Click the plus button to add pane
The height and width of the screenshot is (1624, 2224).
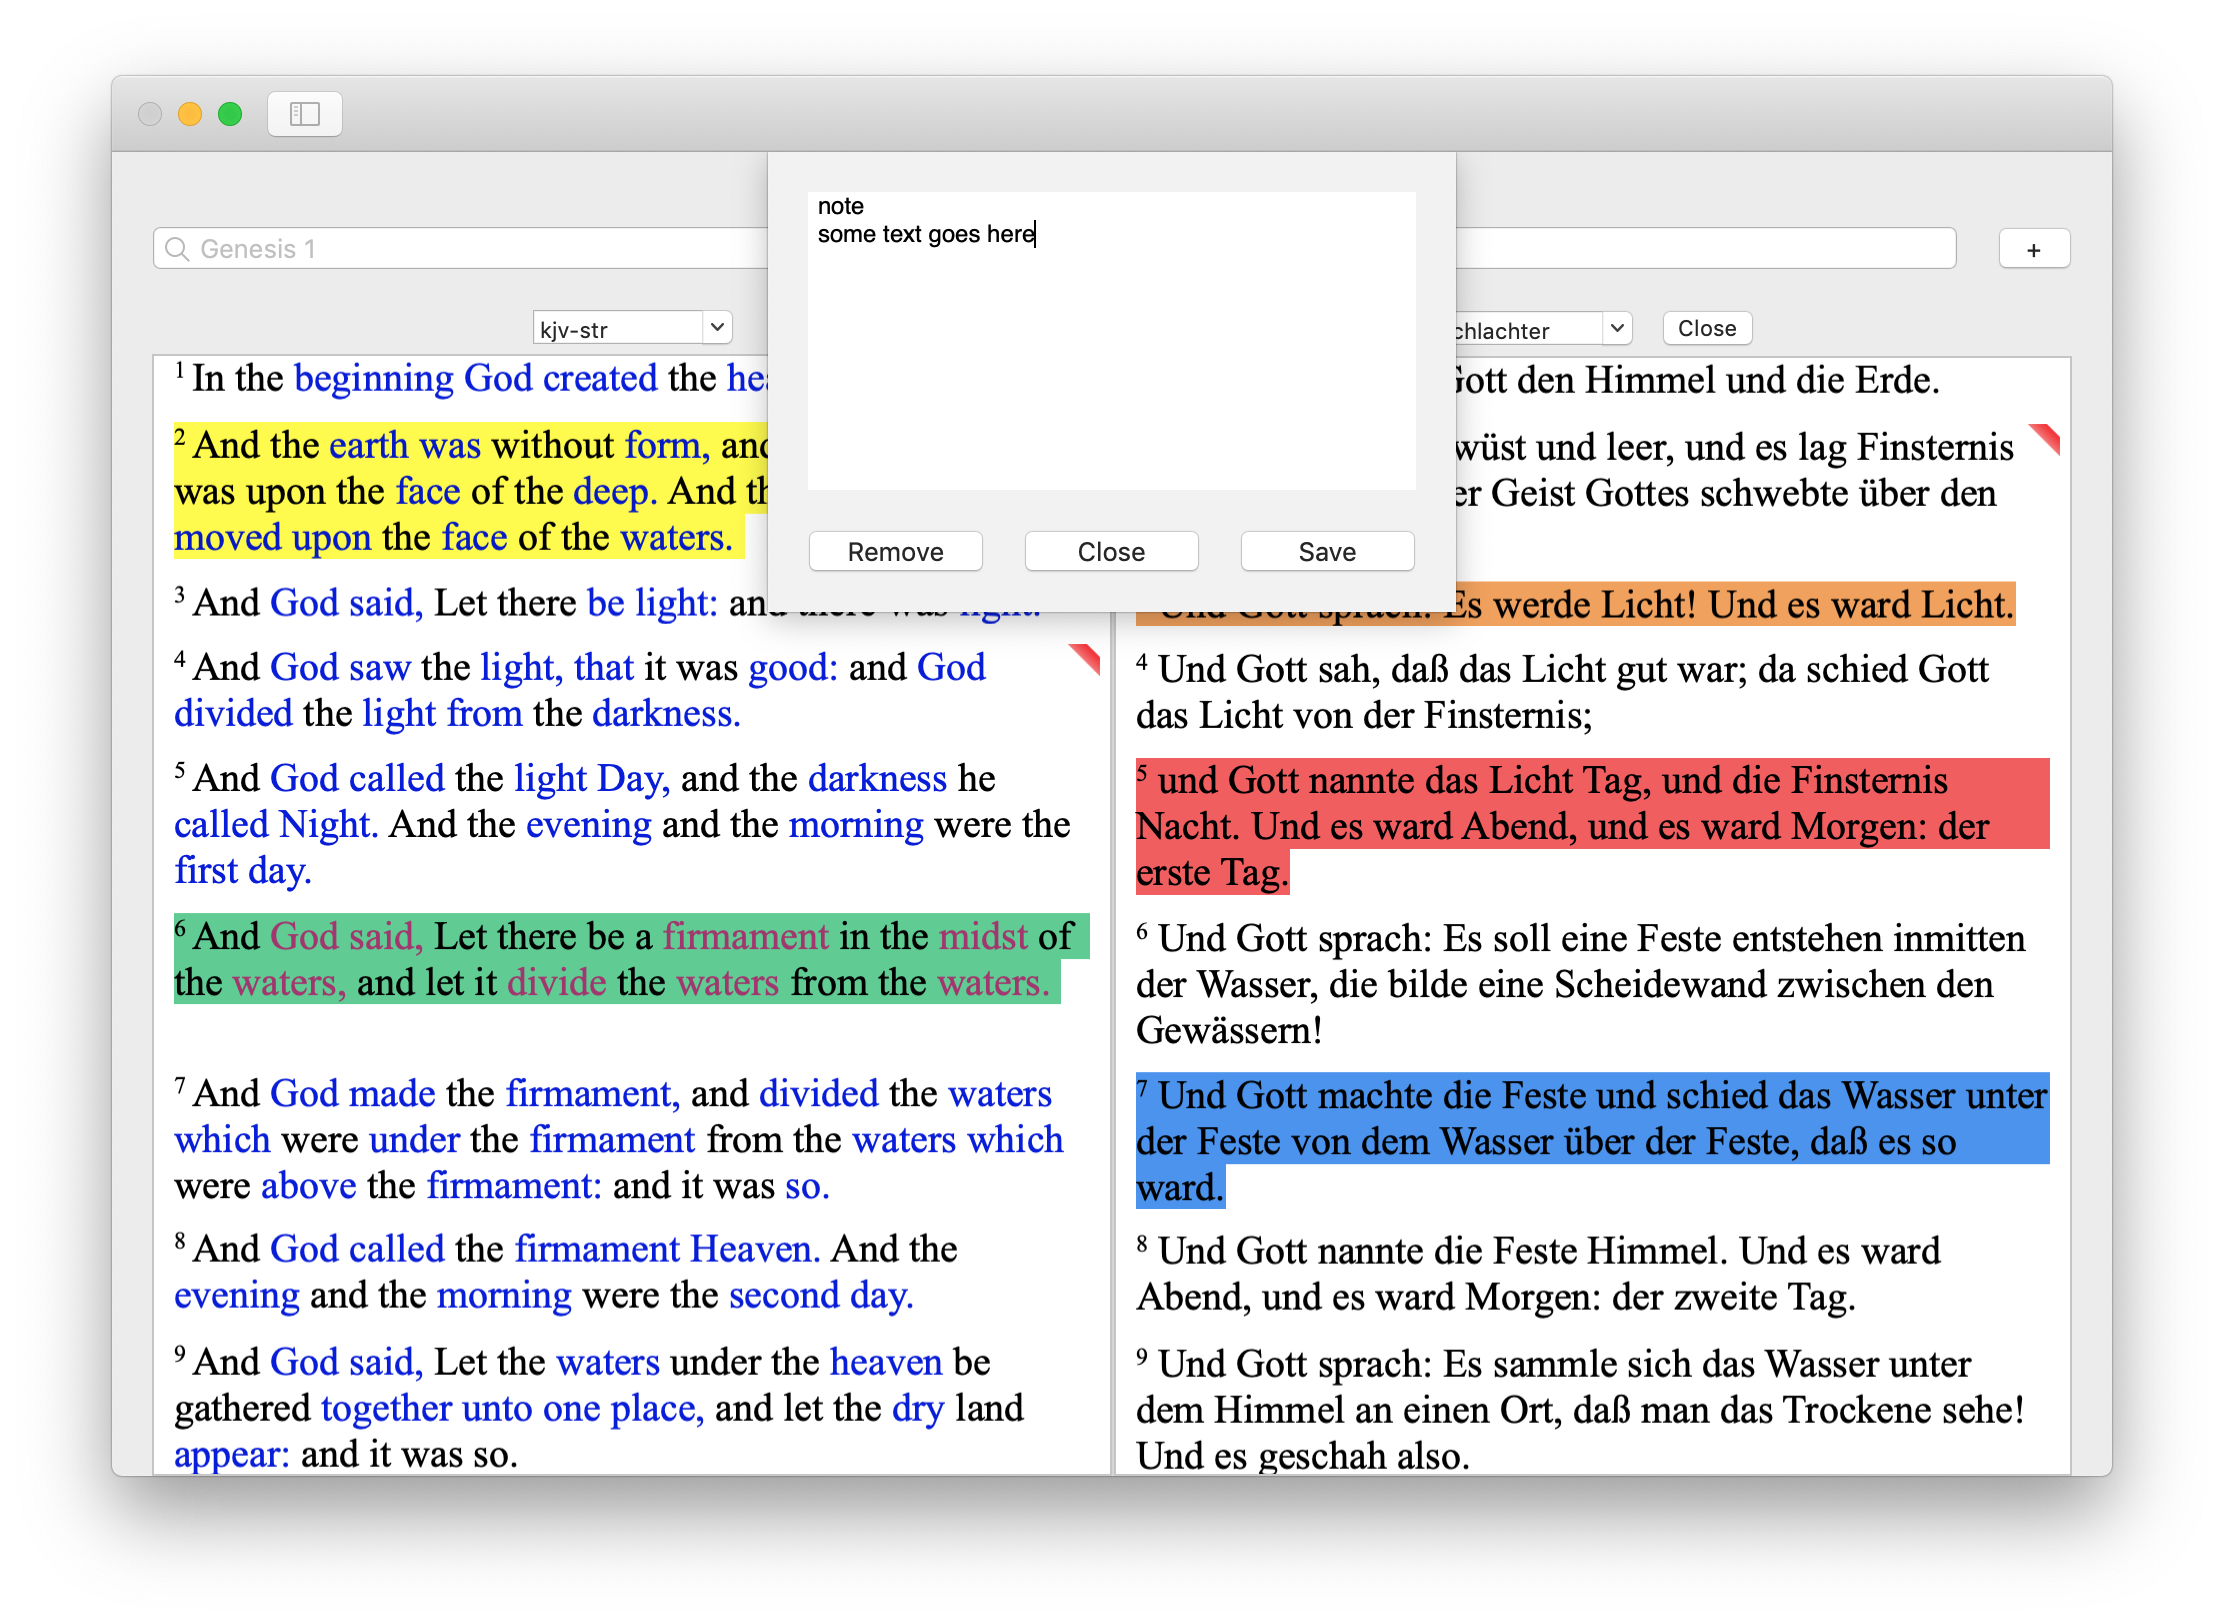click(2033, 249)
